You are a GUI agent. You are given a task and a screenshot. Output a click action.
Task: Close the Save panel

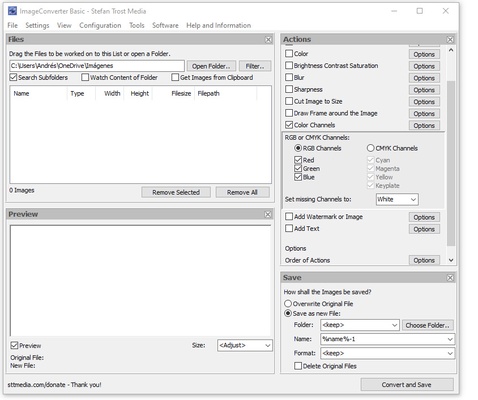[x=450, y=278]
